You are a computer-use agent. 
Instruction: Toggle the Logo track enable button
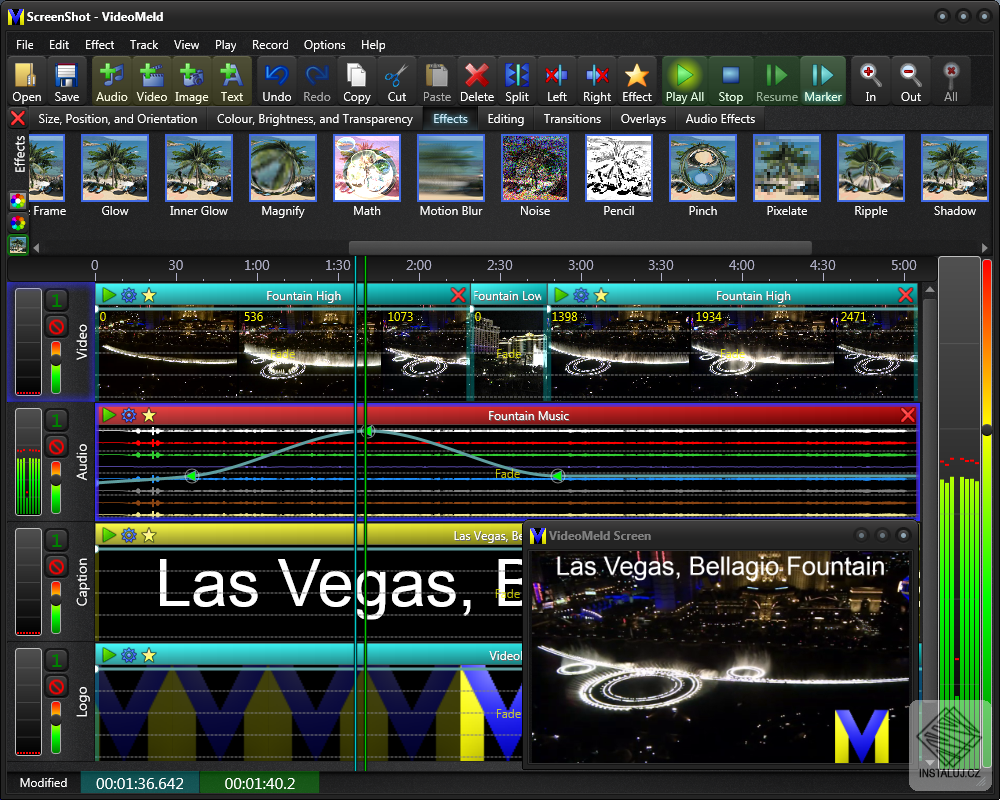click(56, 660)
